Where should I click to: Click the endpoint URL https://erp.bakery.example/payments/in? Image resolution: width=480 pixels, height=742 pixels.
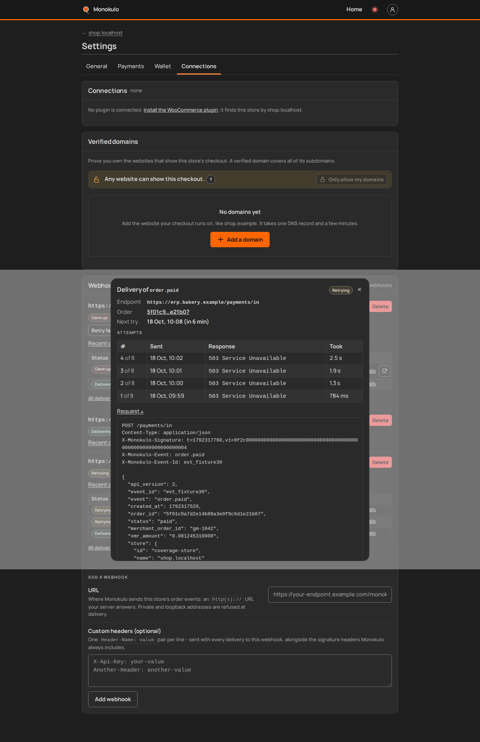[203, 302]
